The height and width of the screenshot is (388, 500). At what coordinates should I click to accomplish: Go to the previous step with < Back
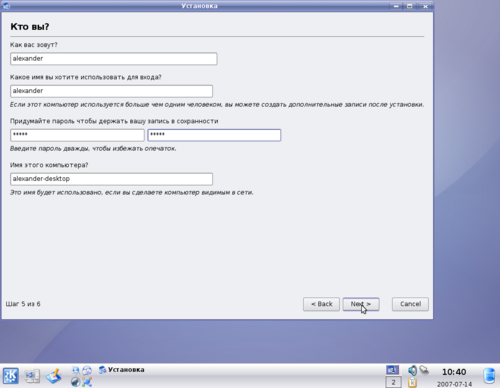(321, 304)
